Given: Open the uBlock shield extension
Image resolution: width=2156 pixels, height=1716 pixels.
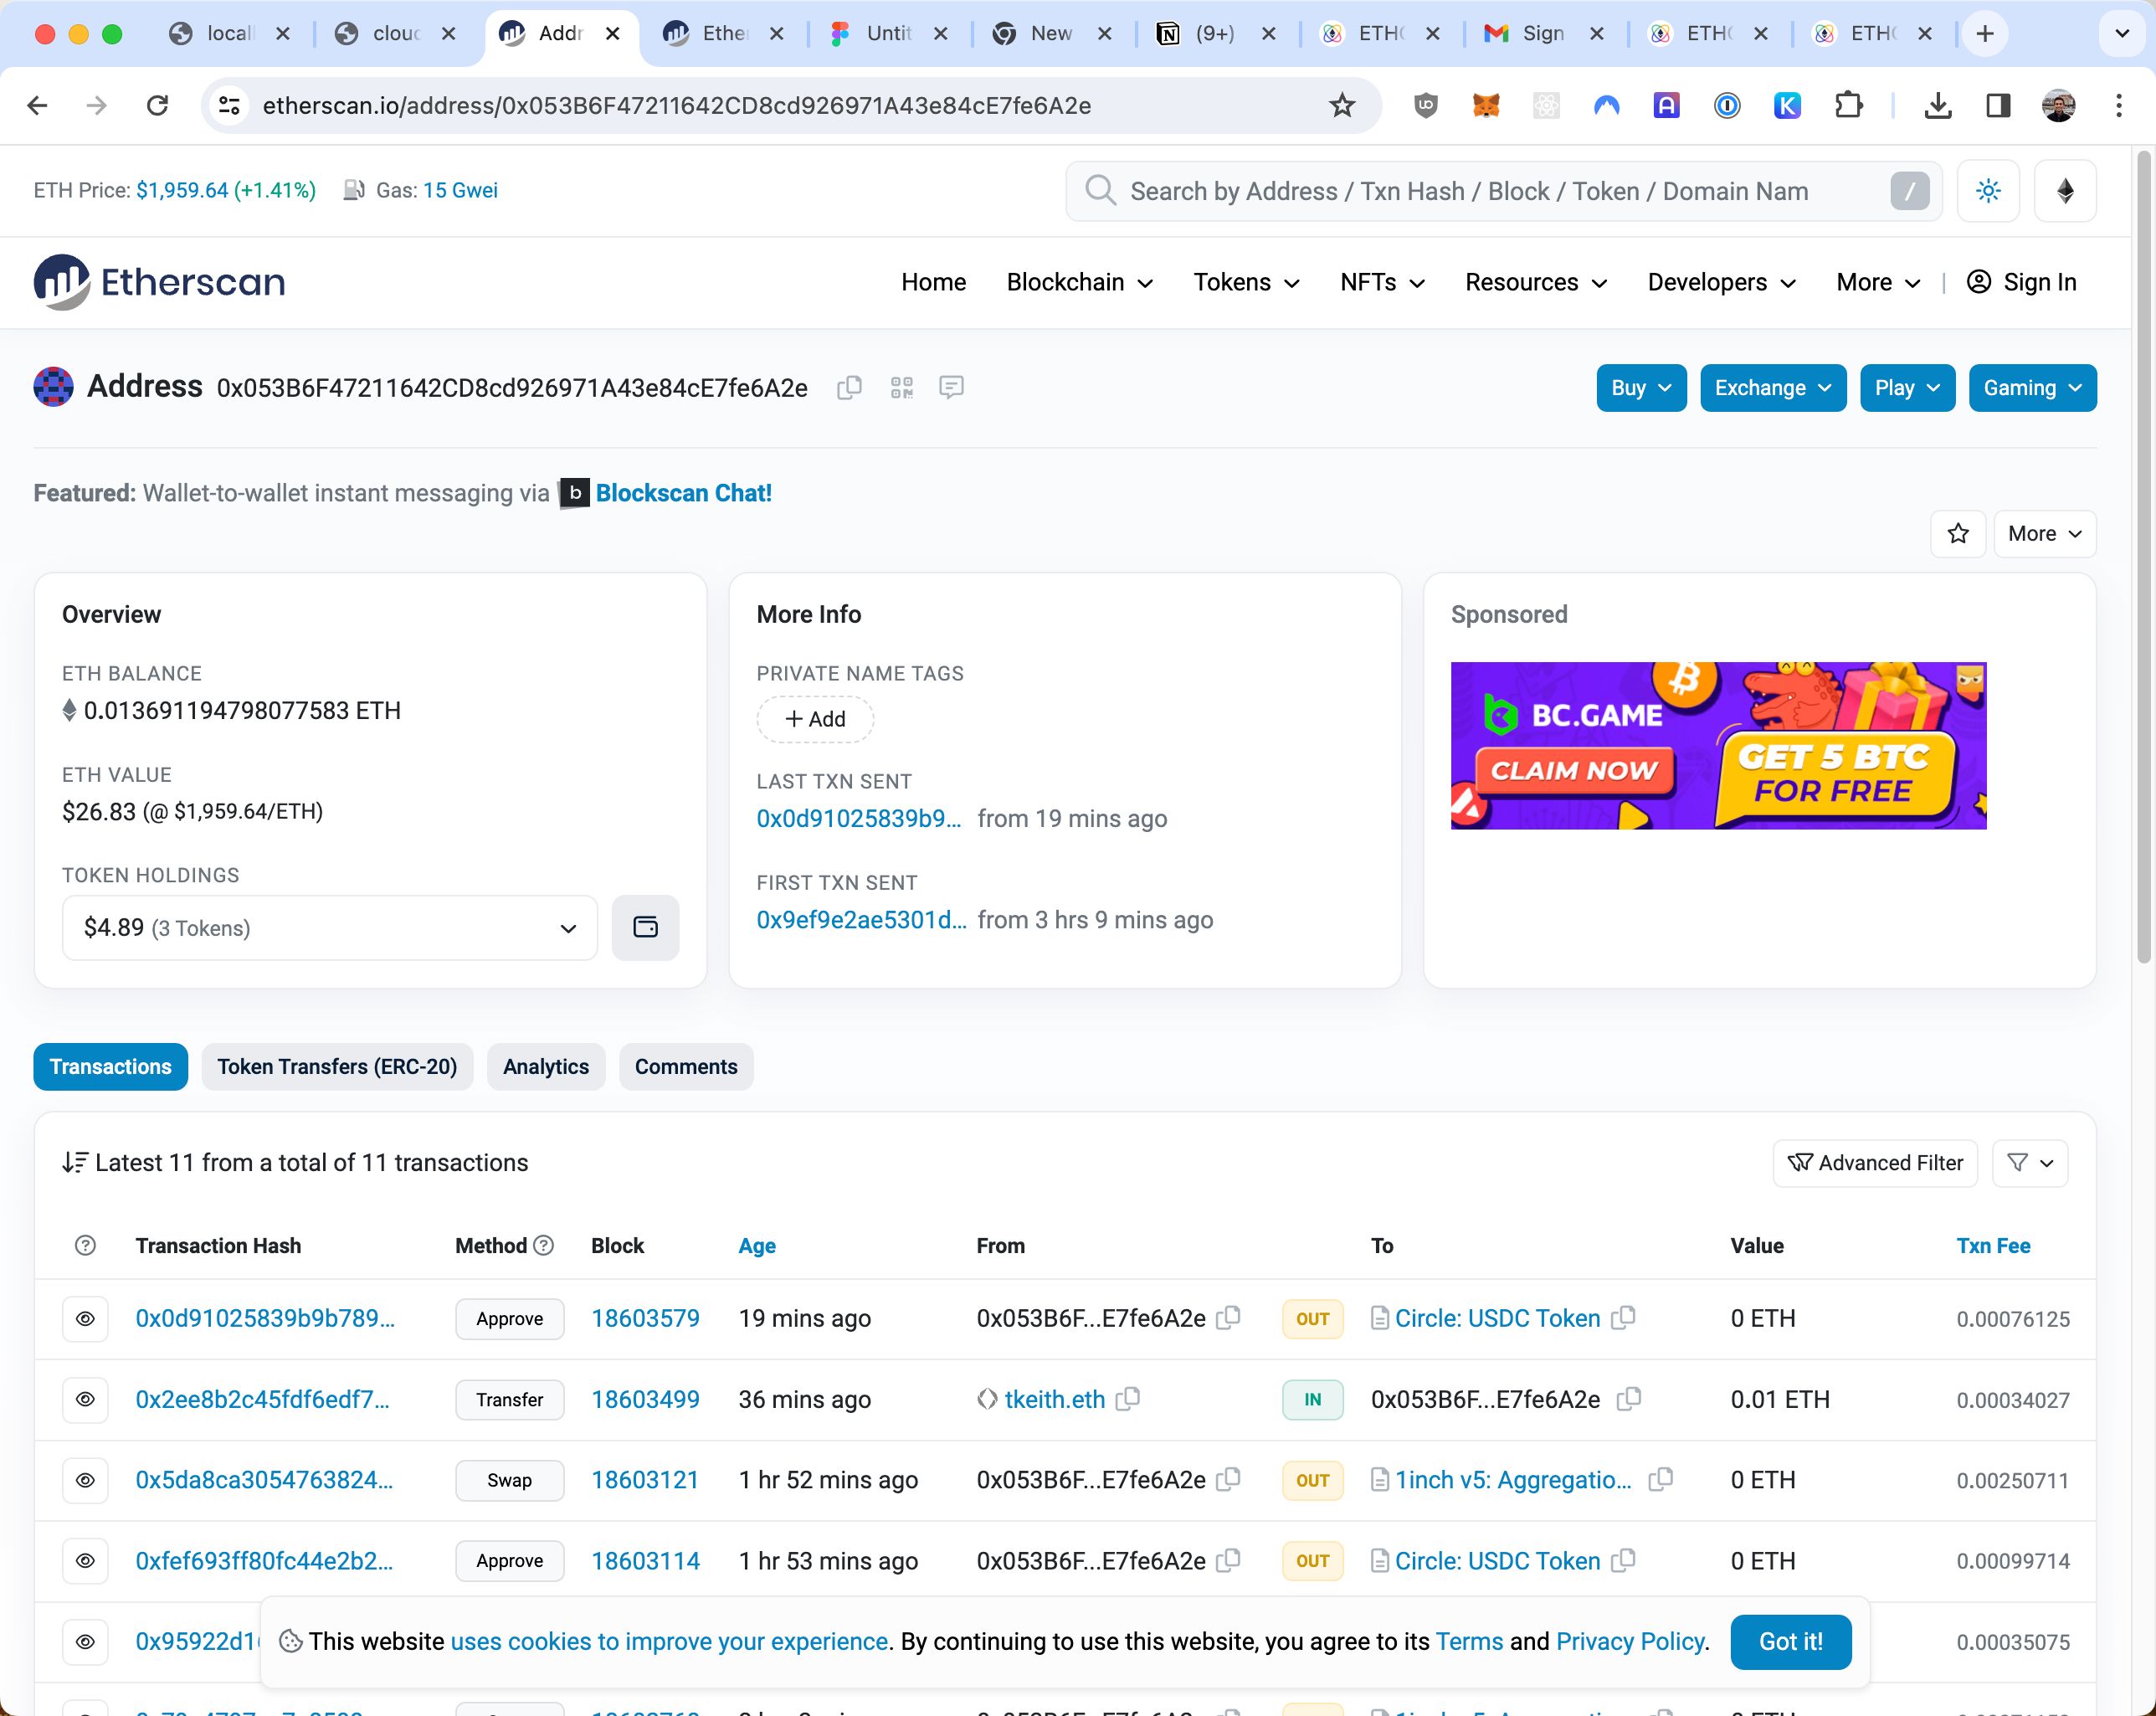Looking at the screenshot, I should click(1426, 105).
